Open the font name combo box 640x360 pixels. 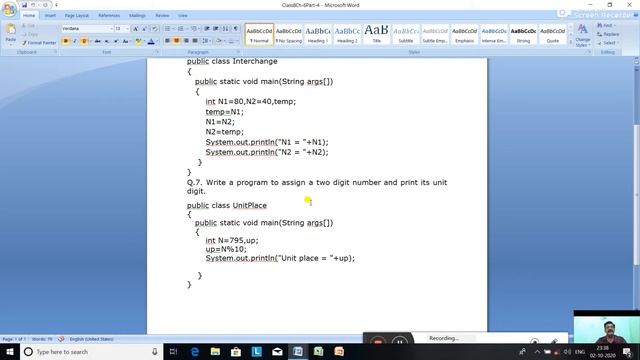pos(87,29)
